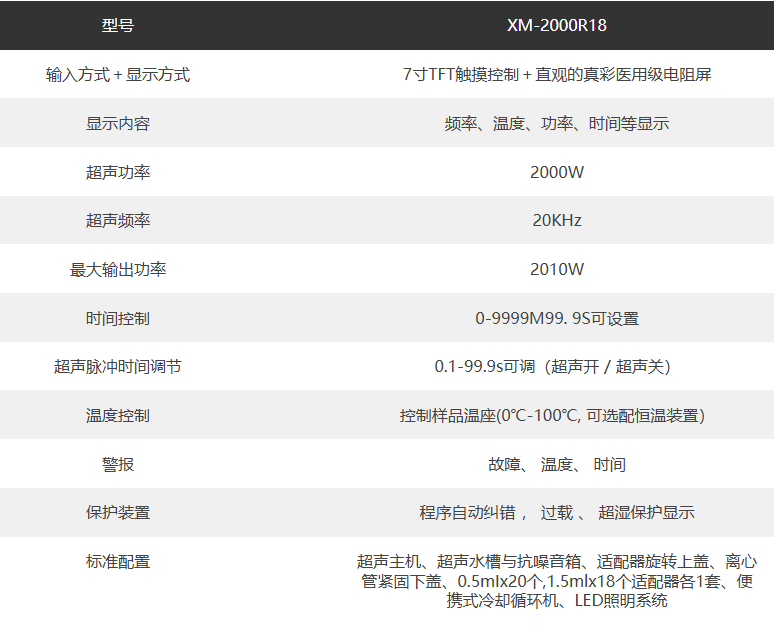Select the 频率、温度、功率、时间等显示 value
The image size is (774, 625).
pyautogui.click(x=556, y=124)
